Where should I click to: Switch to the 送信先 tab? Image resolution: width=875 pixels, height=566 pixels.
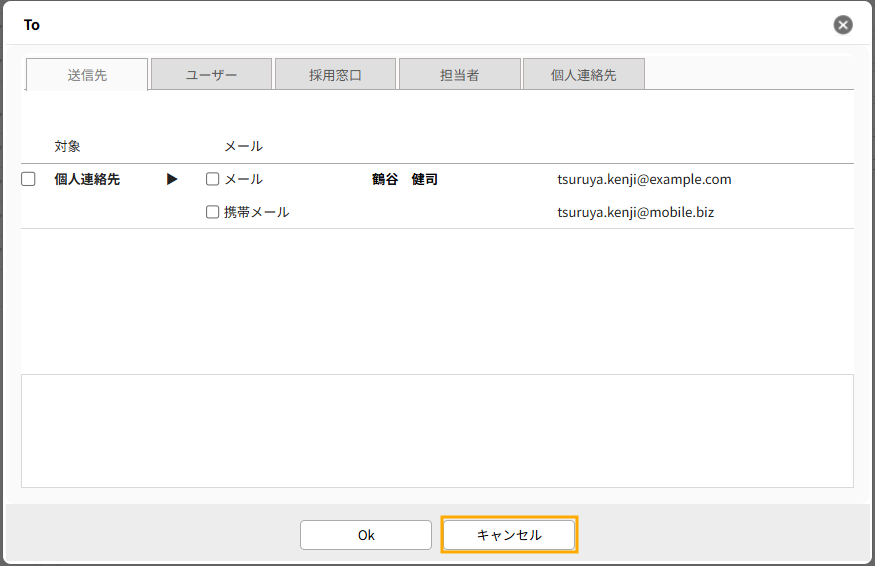tap(87, 75)
